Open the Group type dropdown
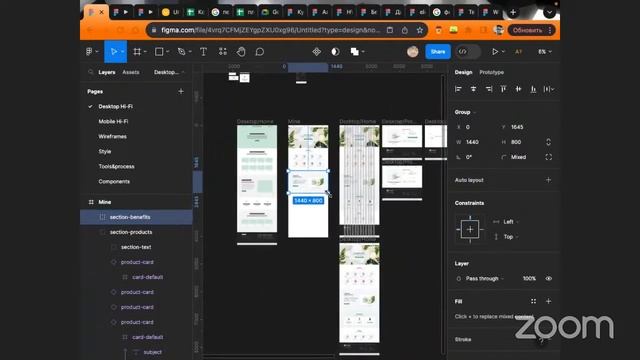Screen dimensions: 640x360 tap(465, 112)
